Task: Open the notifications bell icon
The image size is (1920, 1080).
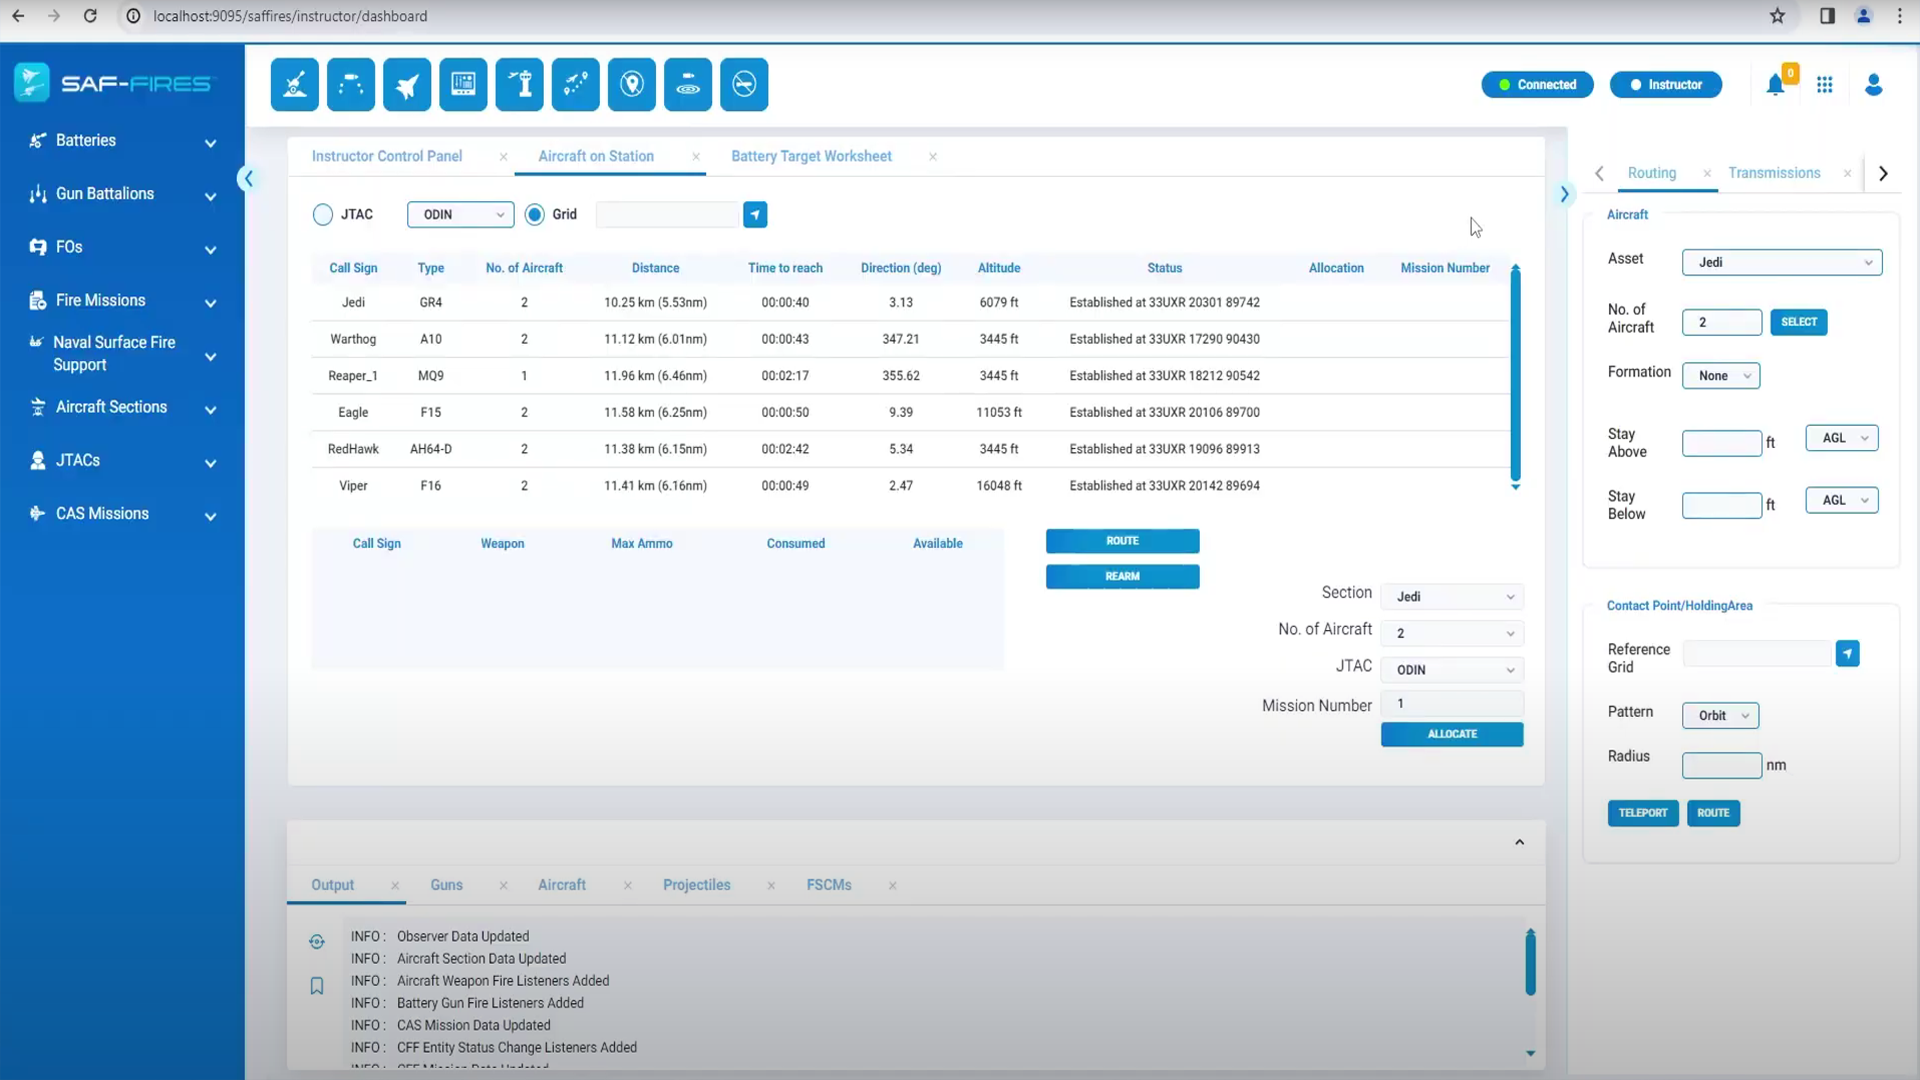Action: click(x=1775, y=85)
